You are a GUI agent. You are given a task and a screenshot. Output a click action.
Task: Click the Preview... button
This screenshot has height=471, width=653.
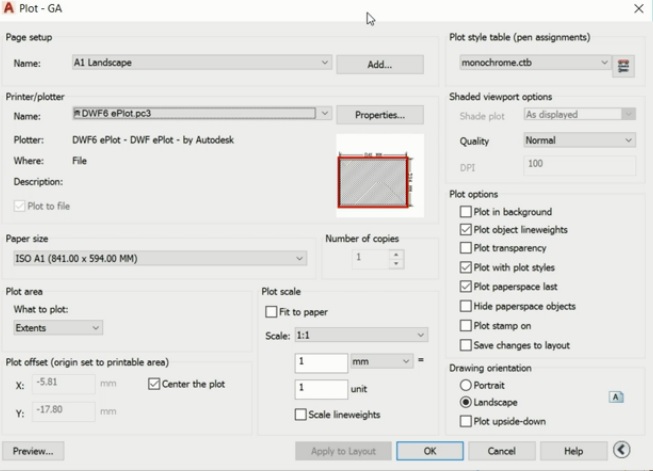(x=33, y=451)
